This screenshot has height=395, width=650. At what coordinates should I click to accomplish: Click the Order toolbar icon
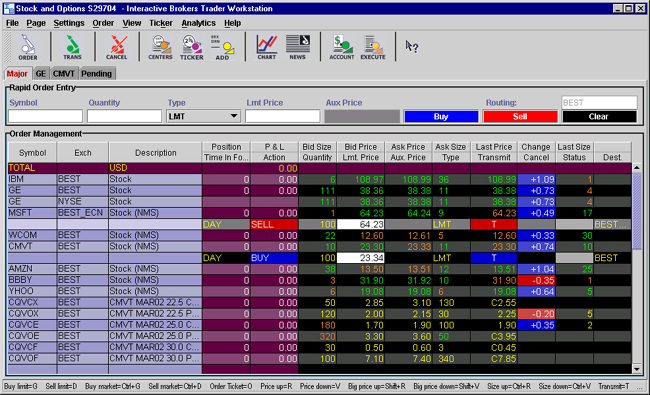coord(28,47)
